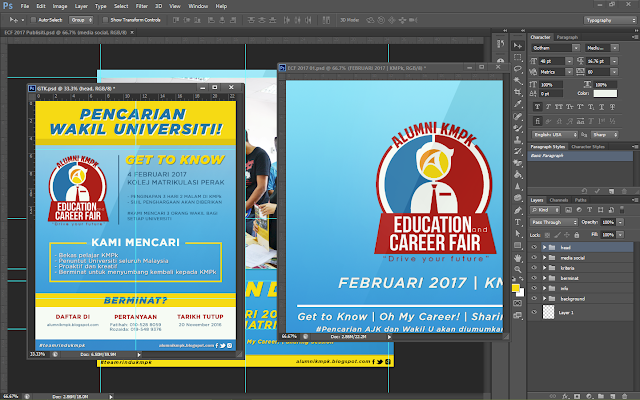Hide the background layer group
The width and height of the screenshot is (640, 400).
[x=534, y=298]
